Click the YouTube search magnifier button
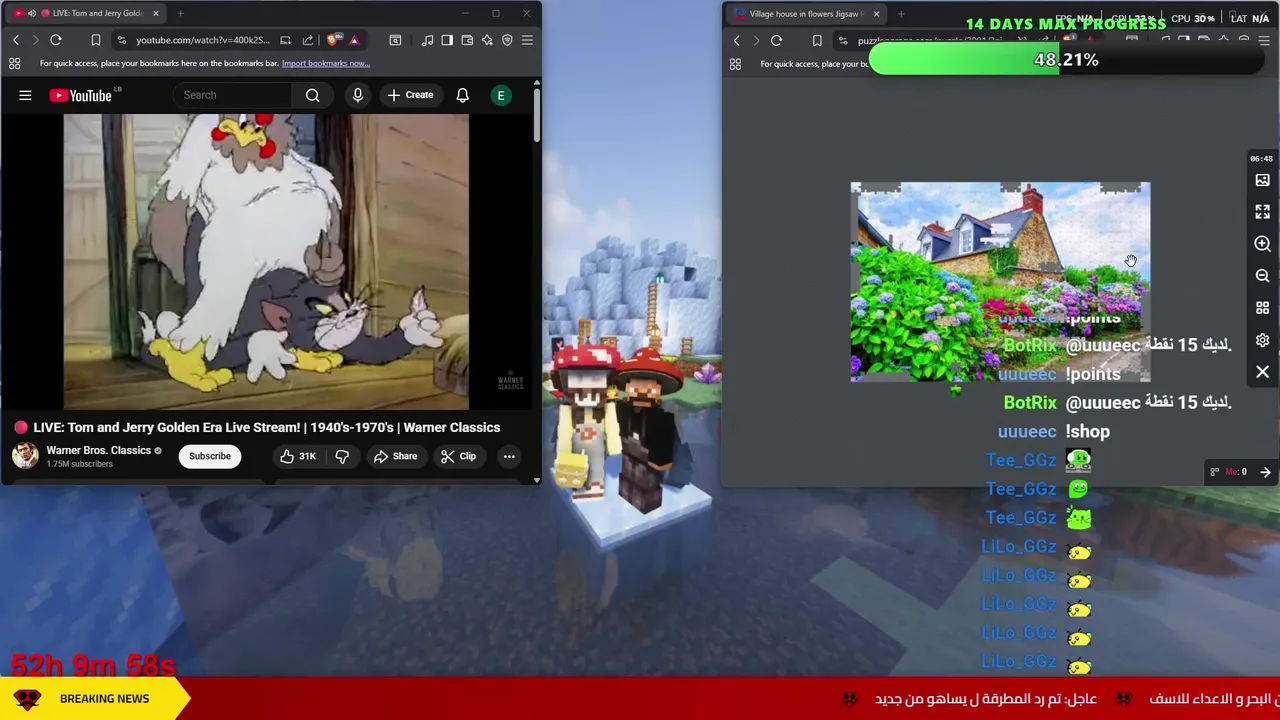The image size is (1280, 720). click(x=313, y=95)
